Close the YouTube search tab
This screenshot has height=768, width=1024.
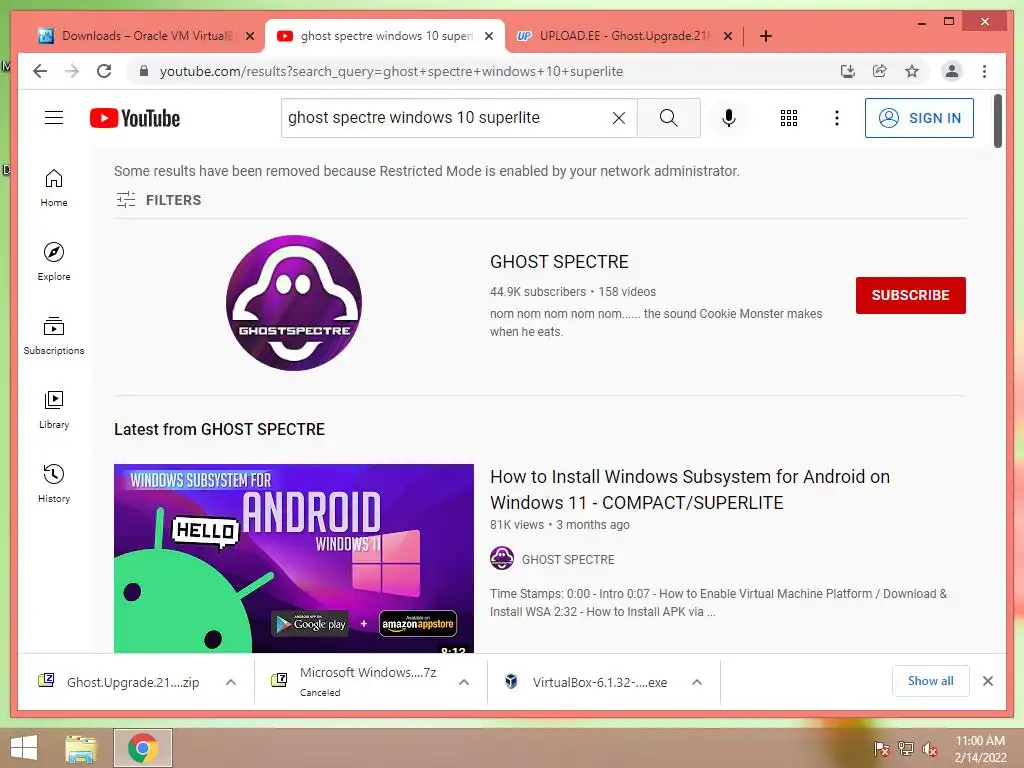click(x=488, y=36)
